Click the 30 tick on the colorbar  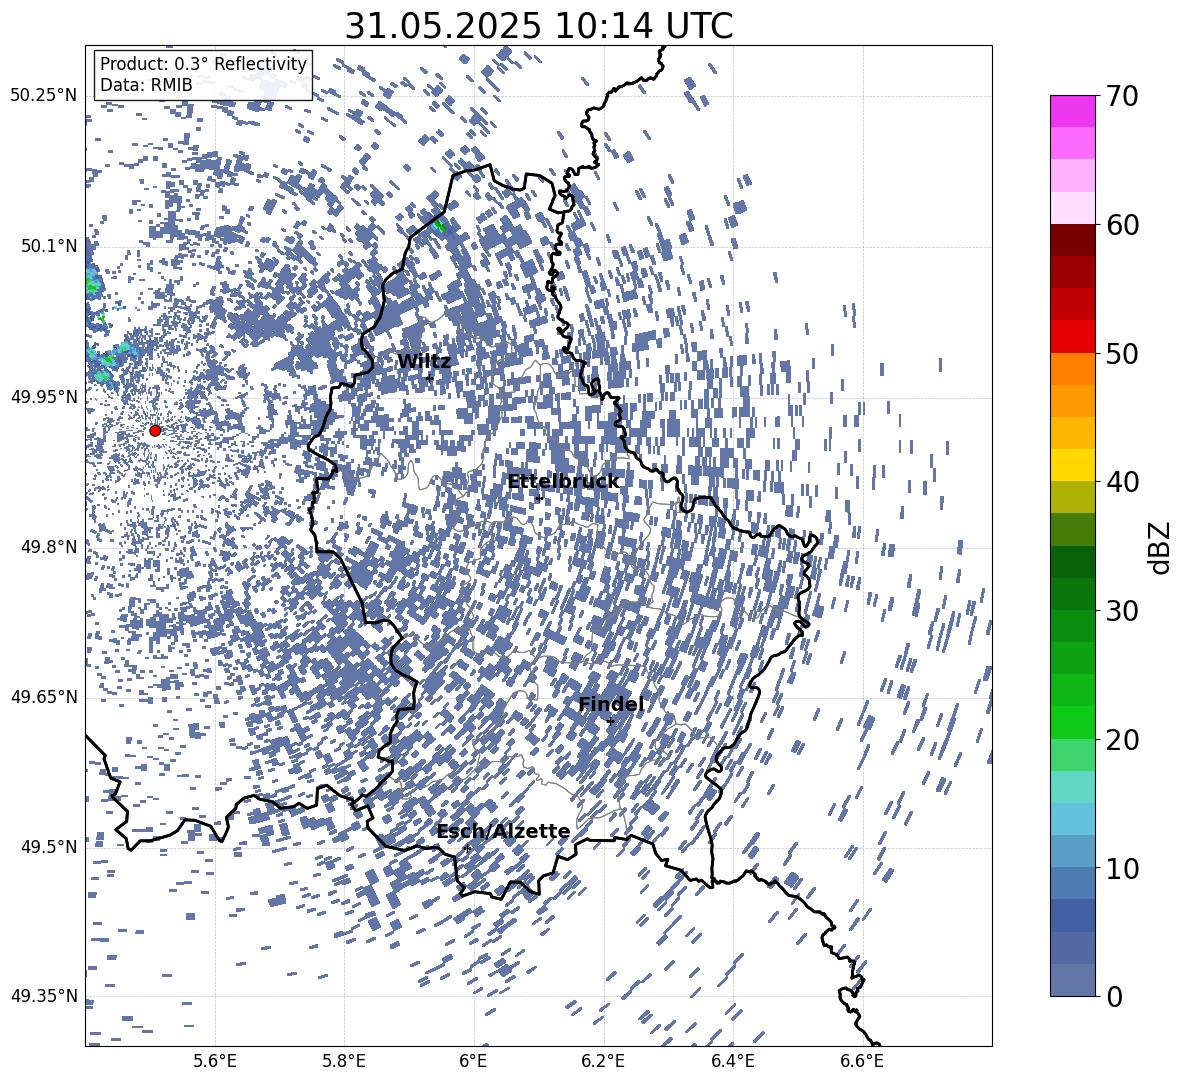1122,611
